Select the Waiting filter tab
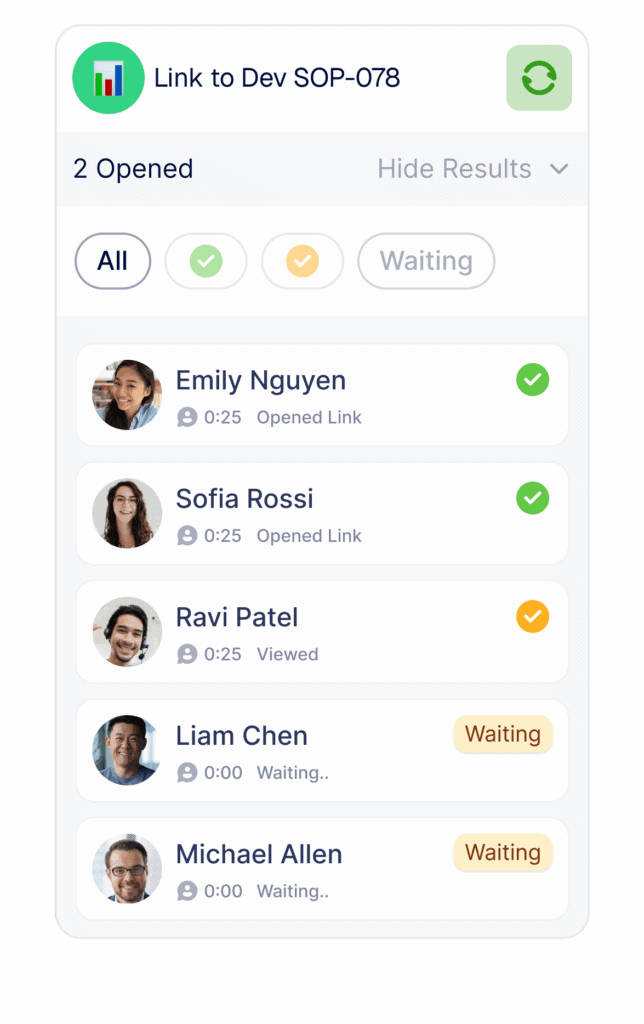This screenshot has height=1024, width=644. 426,261
